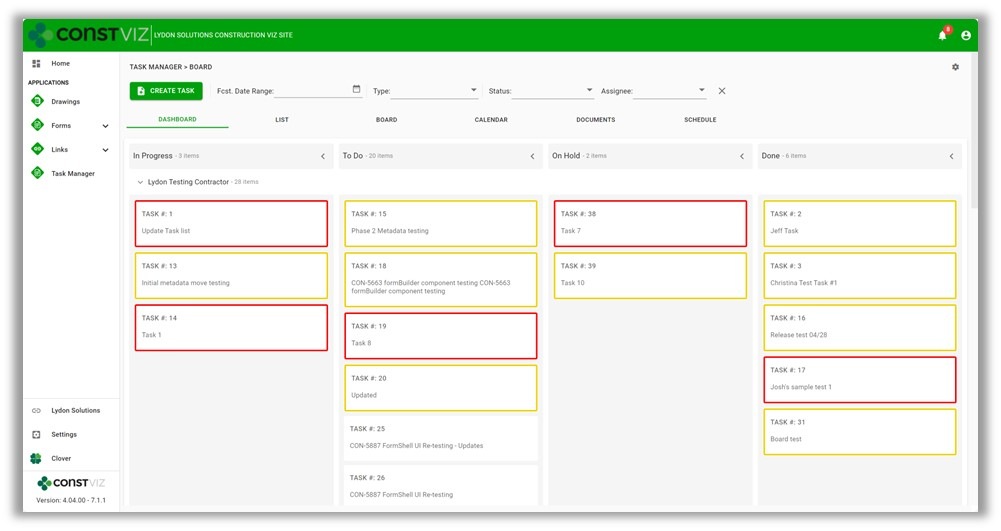
Task: Expand the Links sidebar menu
Action: [x=105, y=150]
